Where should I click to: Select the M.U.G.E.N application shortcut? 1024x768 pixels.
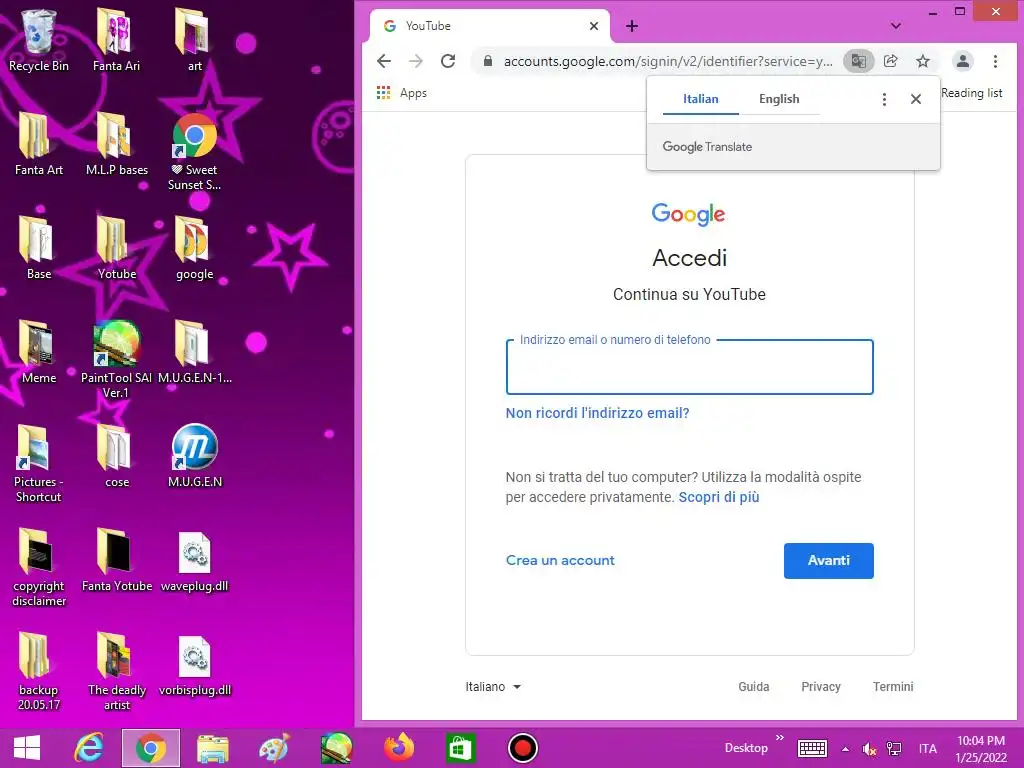tap(195, 456)
